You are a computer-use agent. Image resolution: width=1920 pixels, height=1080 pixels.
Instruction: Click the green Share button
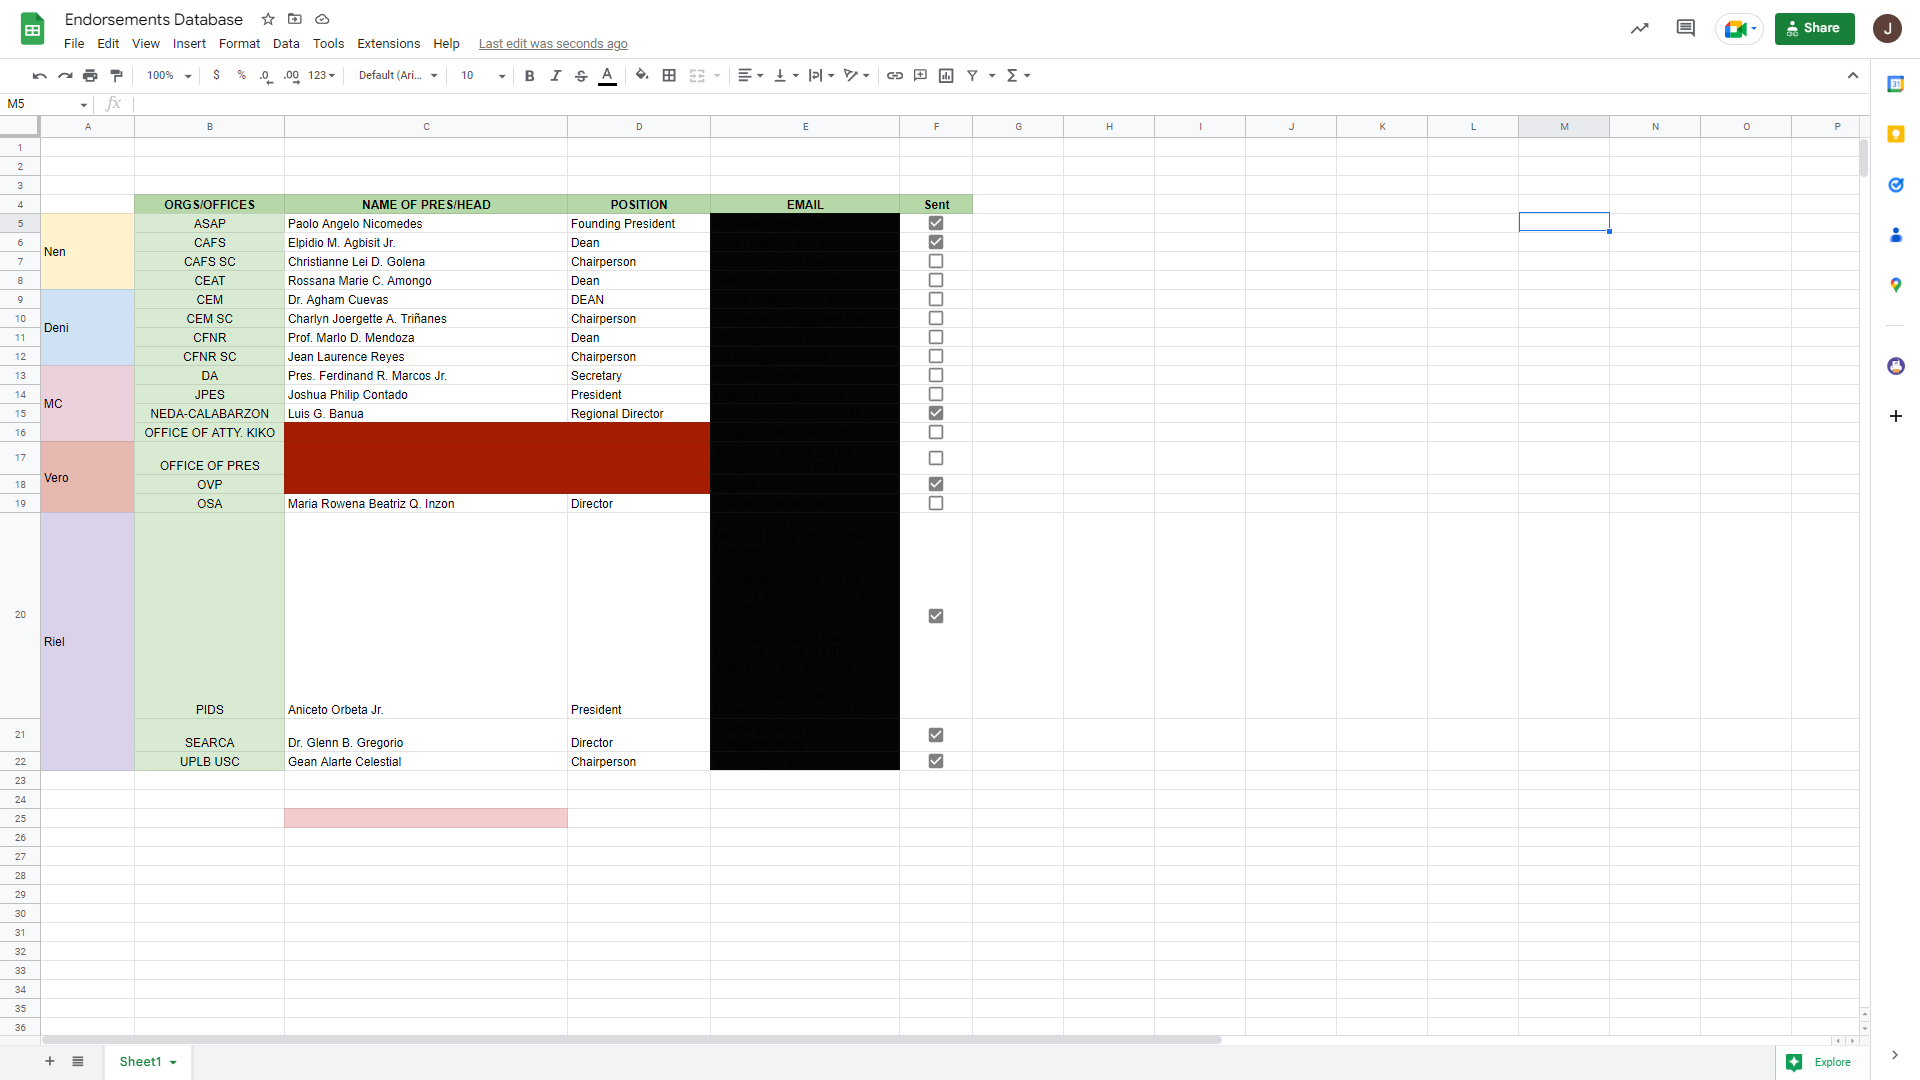(x=1814, y=28)
